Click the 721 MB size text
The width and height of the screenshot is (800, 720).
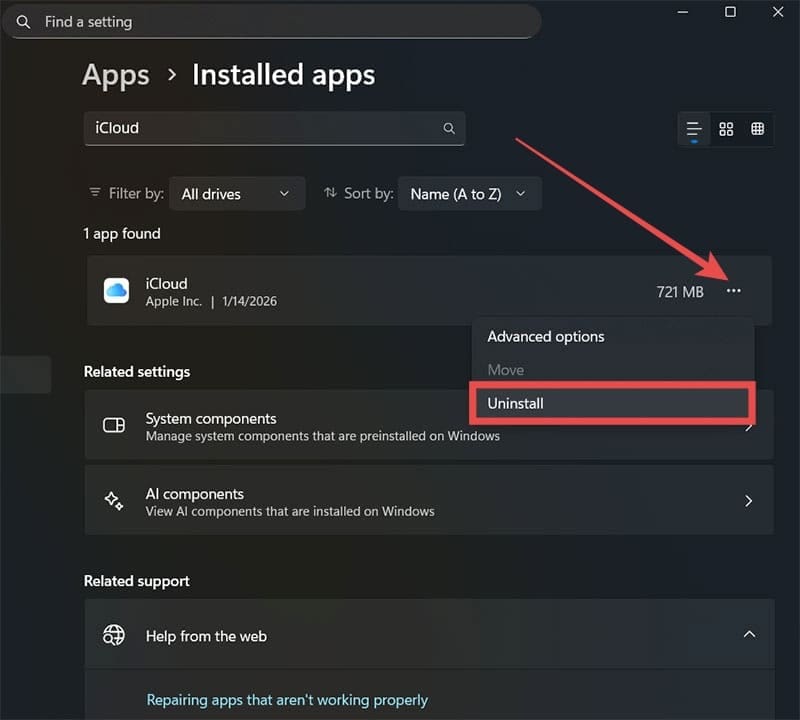click(x=680, y=292)
